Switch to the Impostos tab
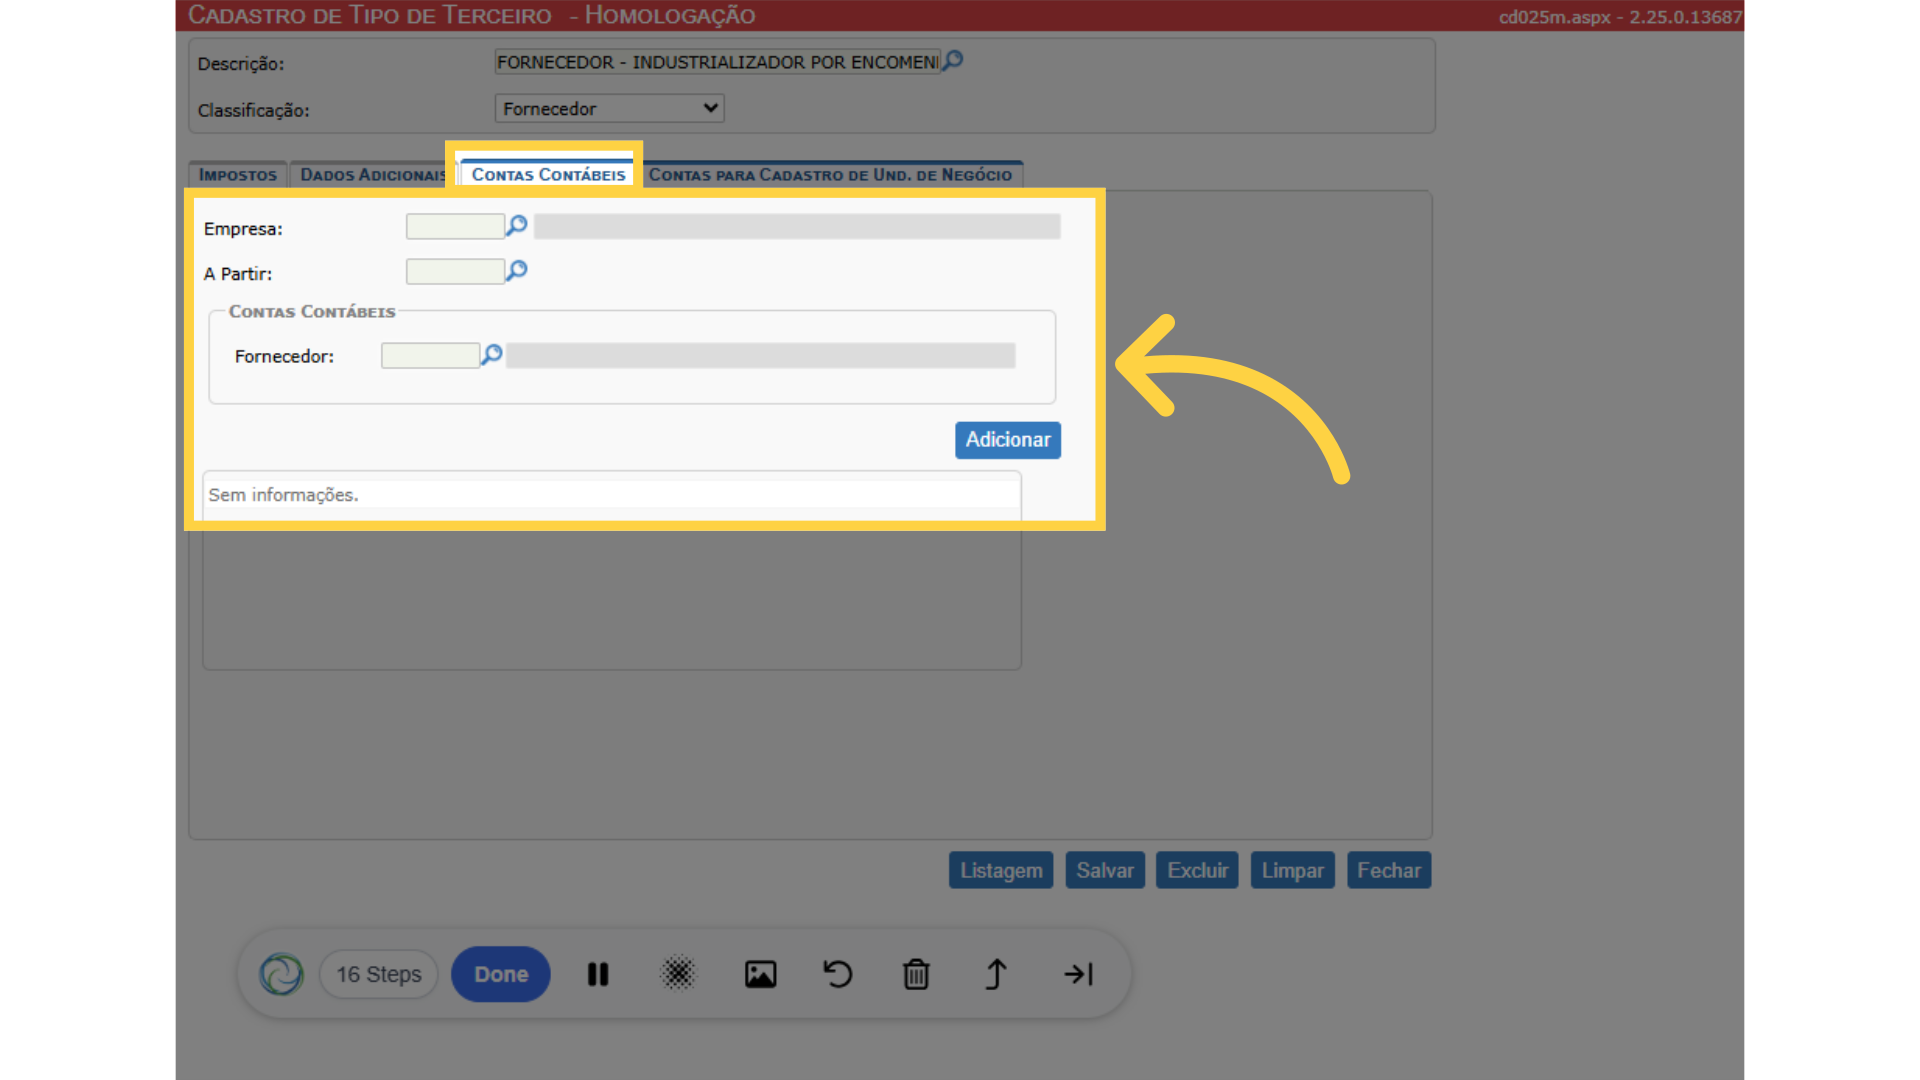 tap(238, 175)
